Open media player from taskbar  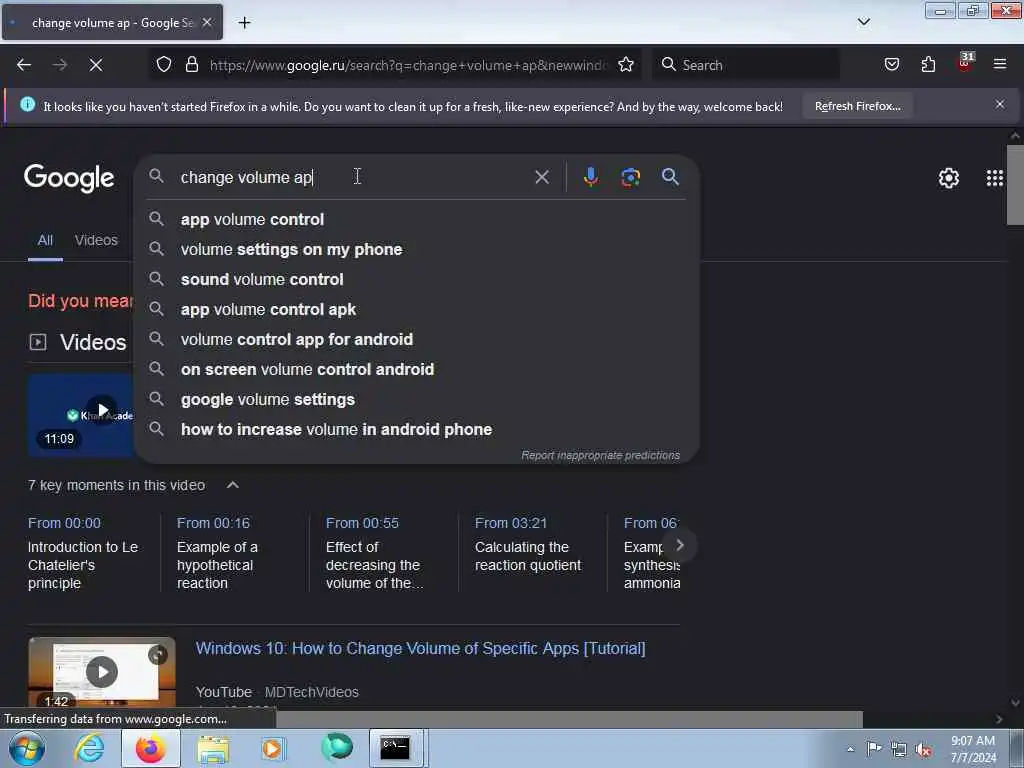coord(274,748)
